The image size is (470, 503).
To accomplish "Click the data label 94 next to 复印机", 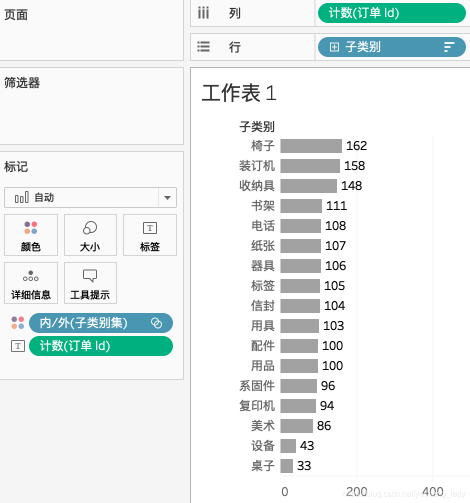I will tap(327, 406).
